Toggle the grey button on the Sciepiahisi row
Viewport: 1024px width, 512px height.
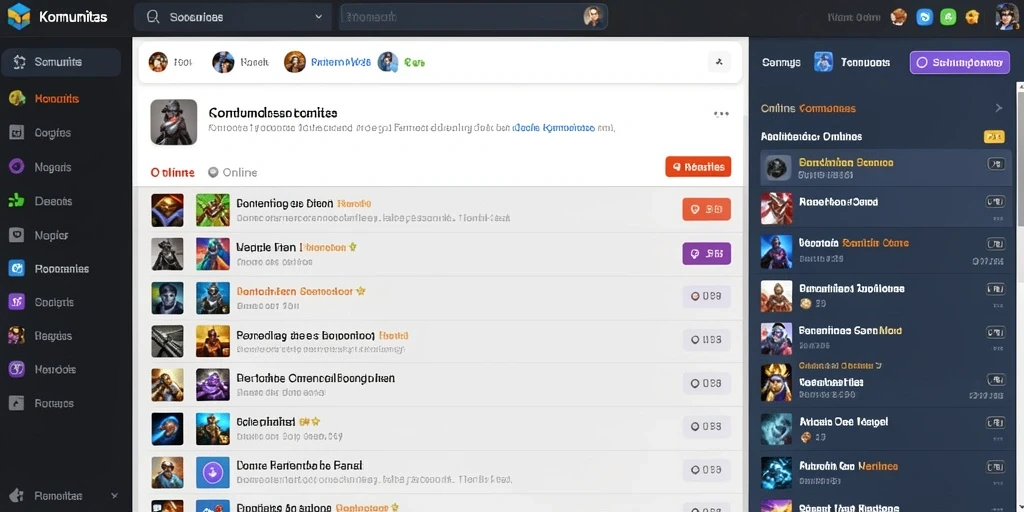[x=707, y=426]
